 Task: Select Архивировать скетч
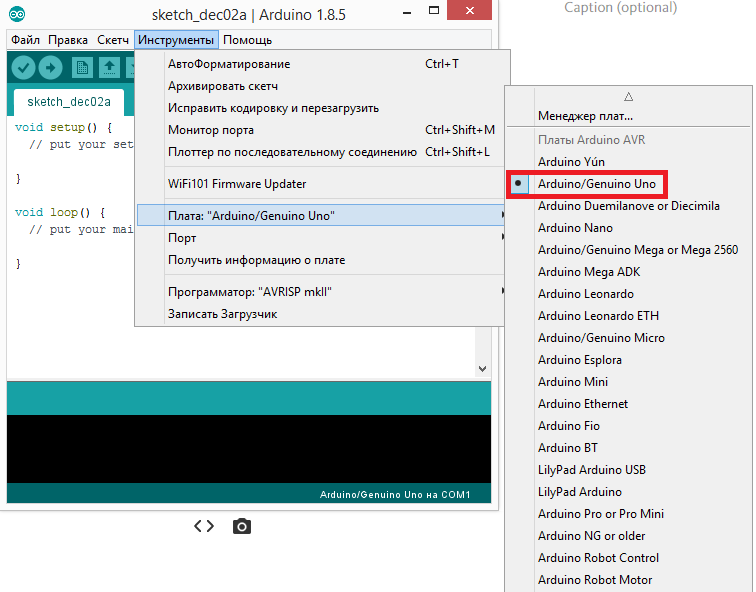click(x=321, y=86)
